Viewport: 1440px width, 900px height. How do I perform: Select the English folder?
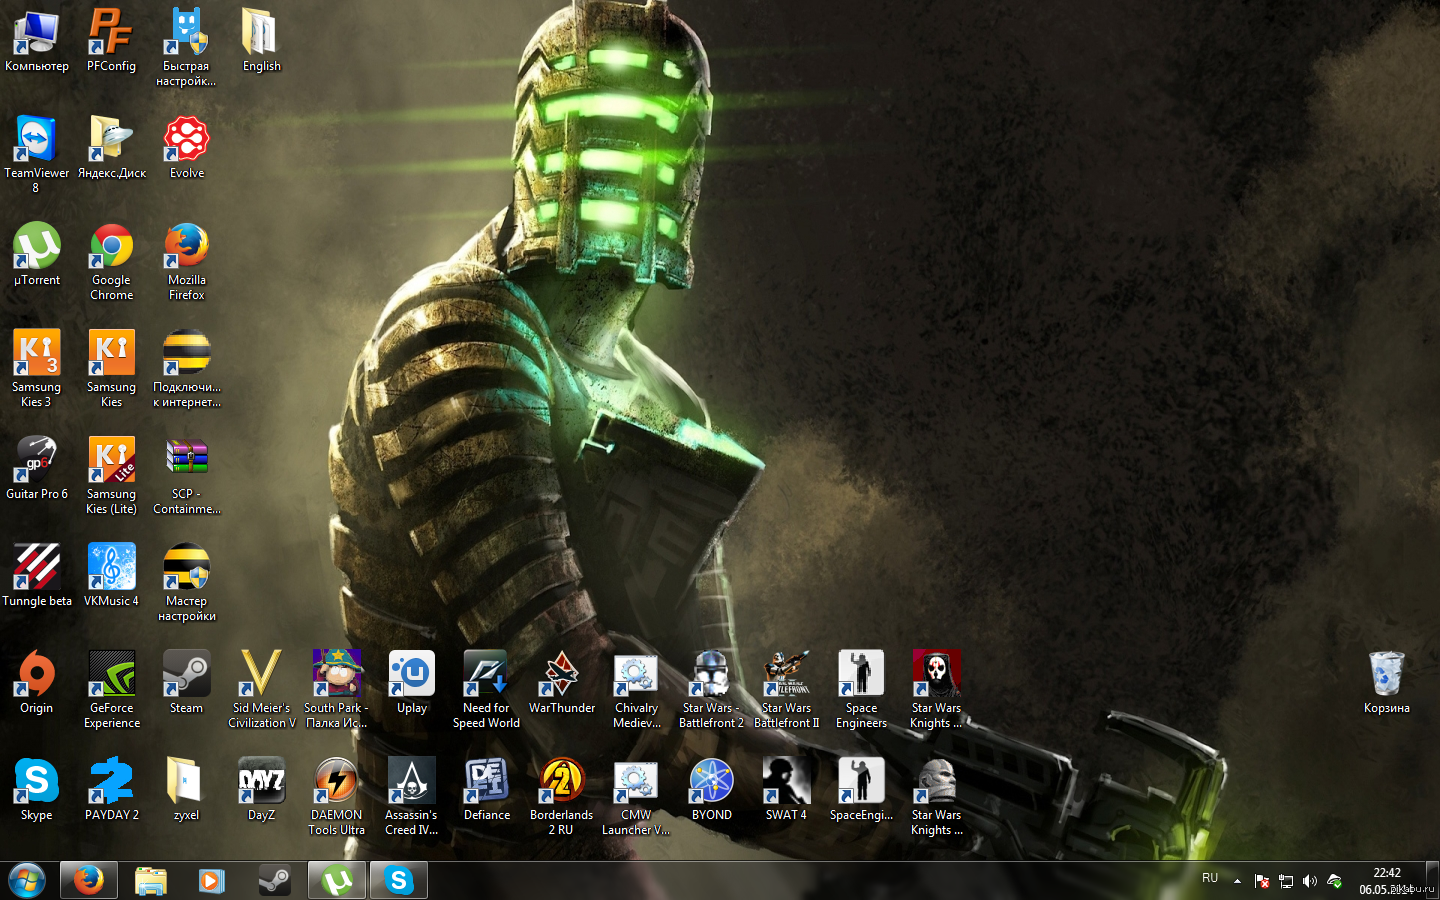pyautogui.click(x=261, y=41)
